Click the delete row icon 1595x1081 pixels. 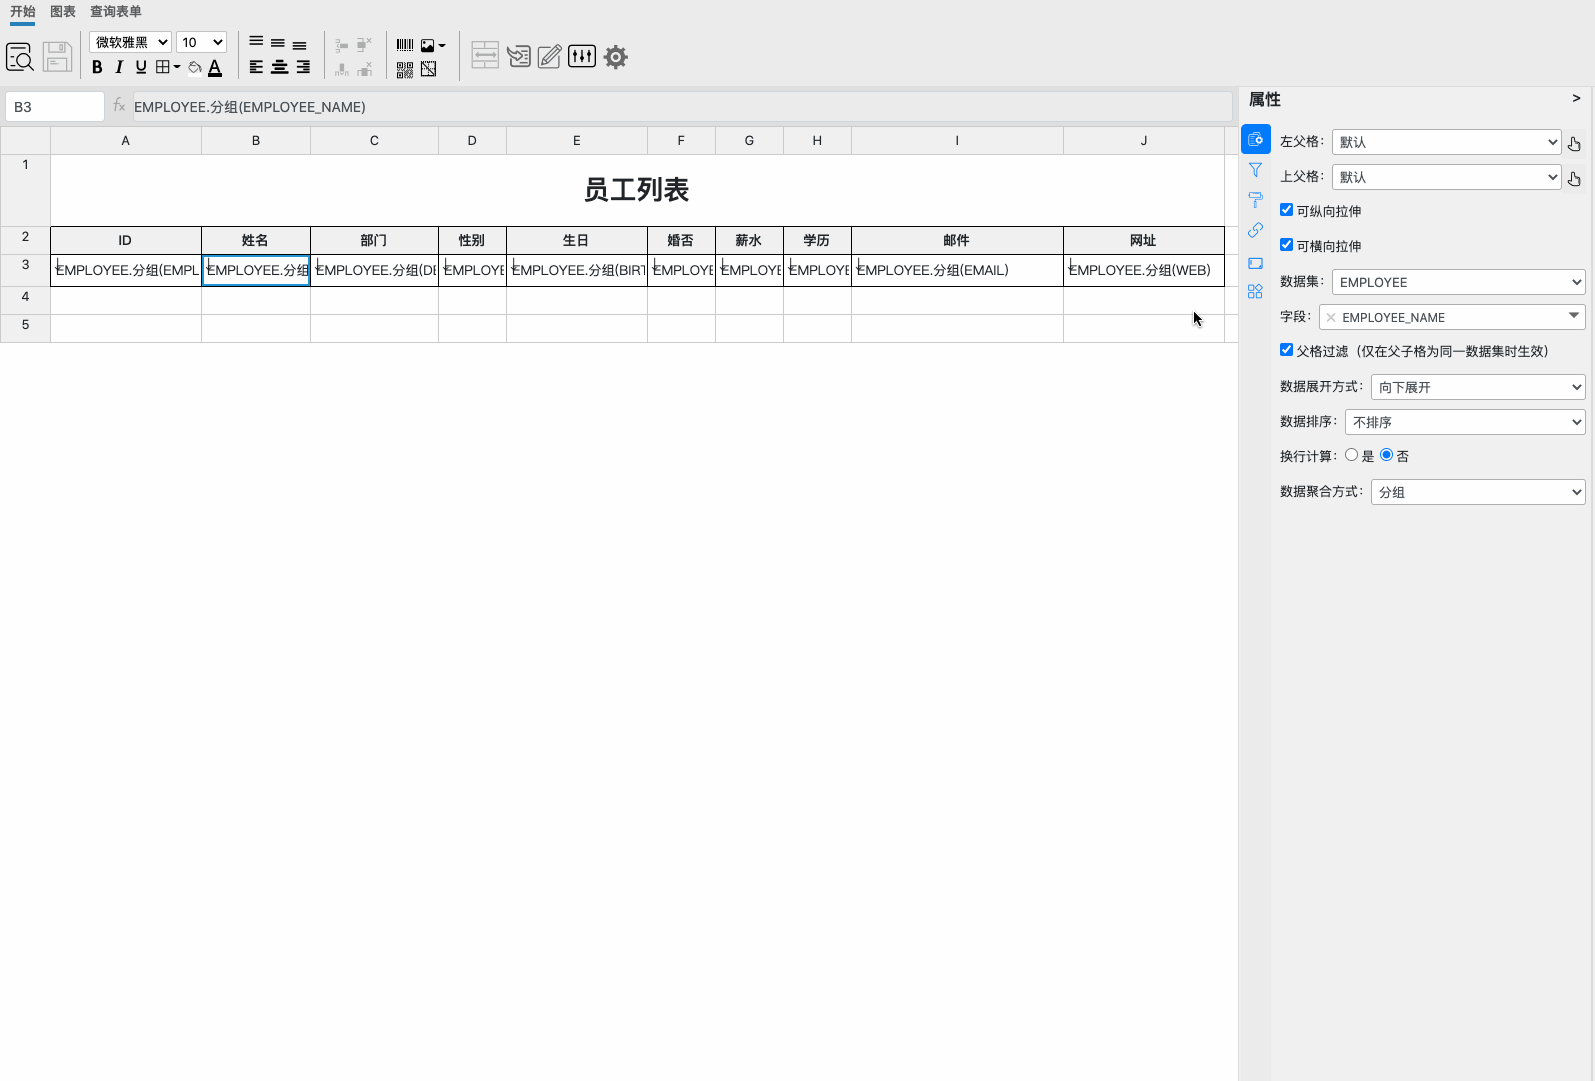(x=364, y=45)
